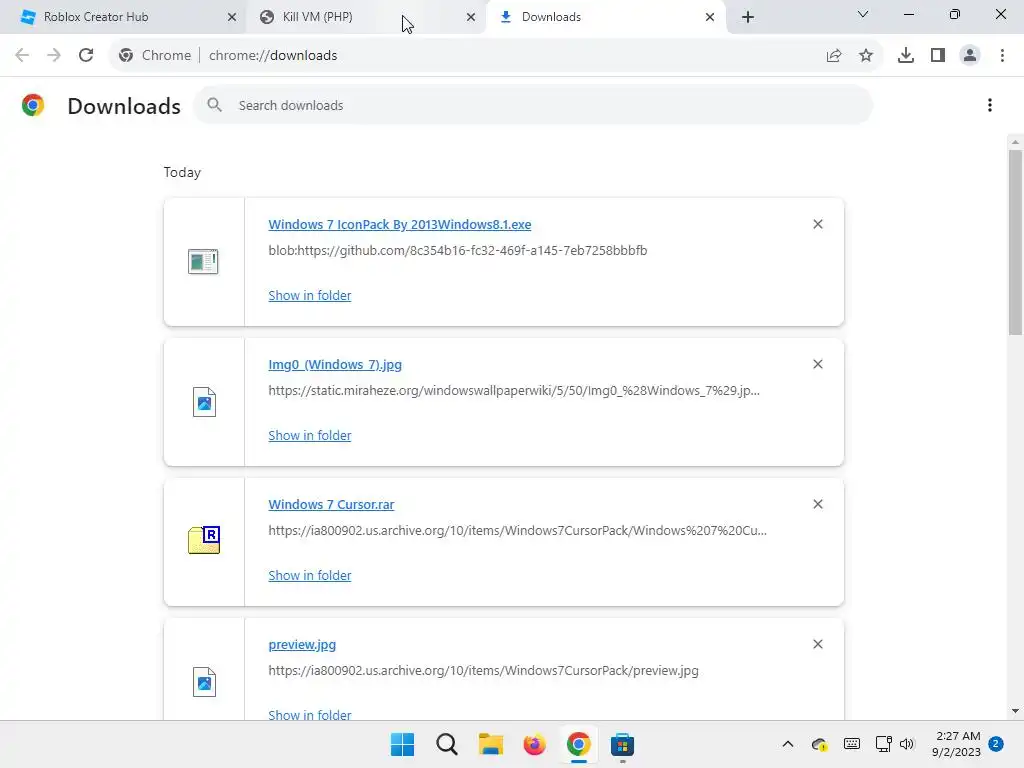The height and width of the screenshot is (768, 1024).
Task: Open the clock showing 2:27 AM
Action: pyautogui.click(x=957, y=744)
